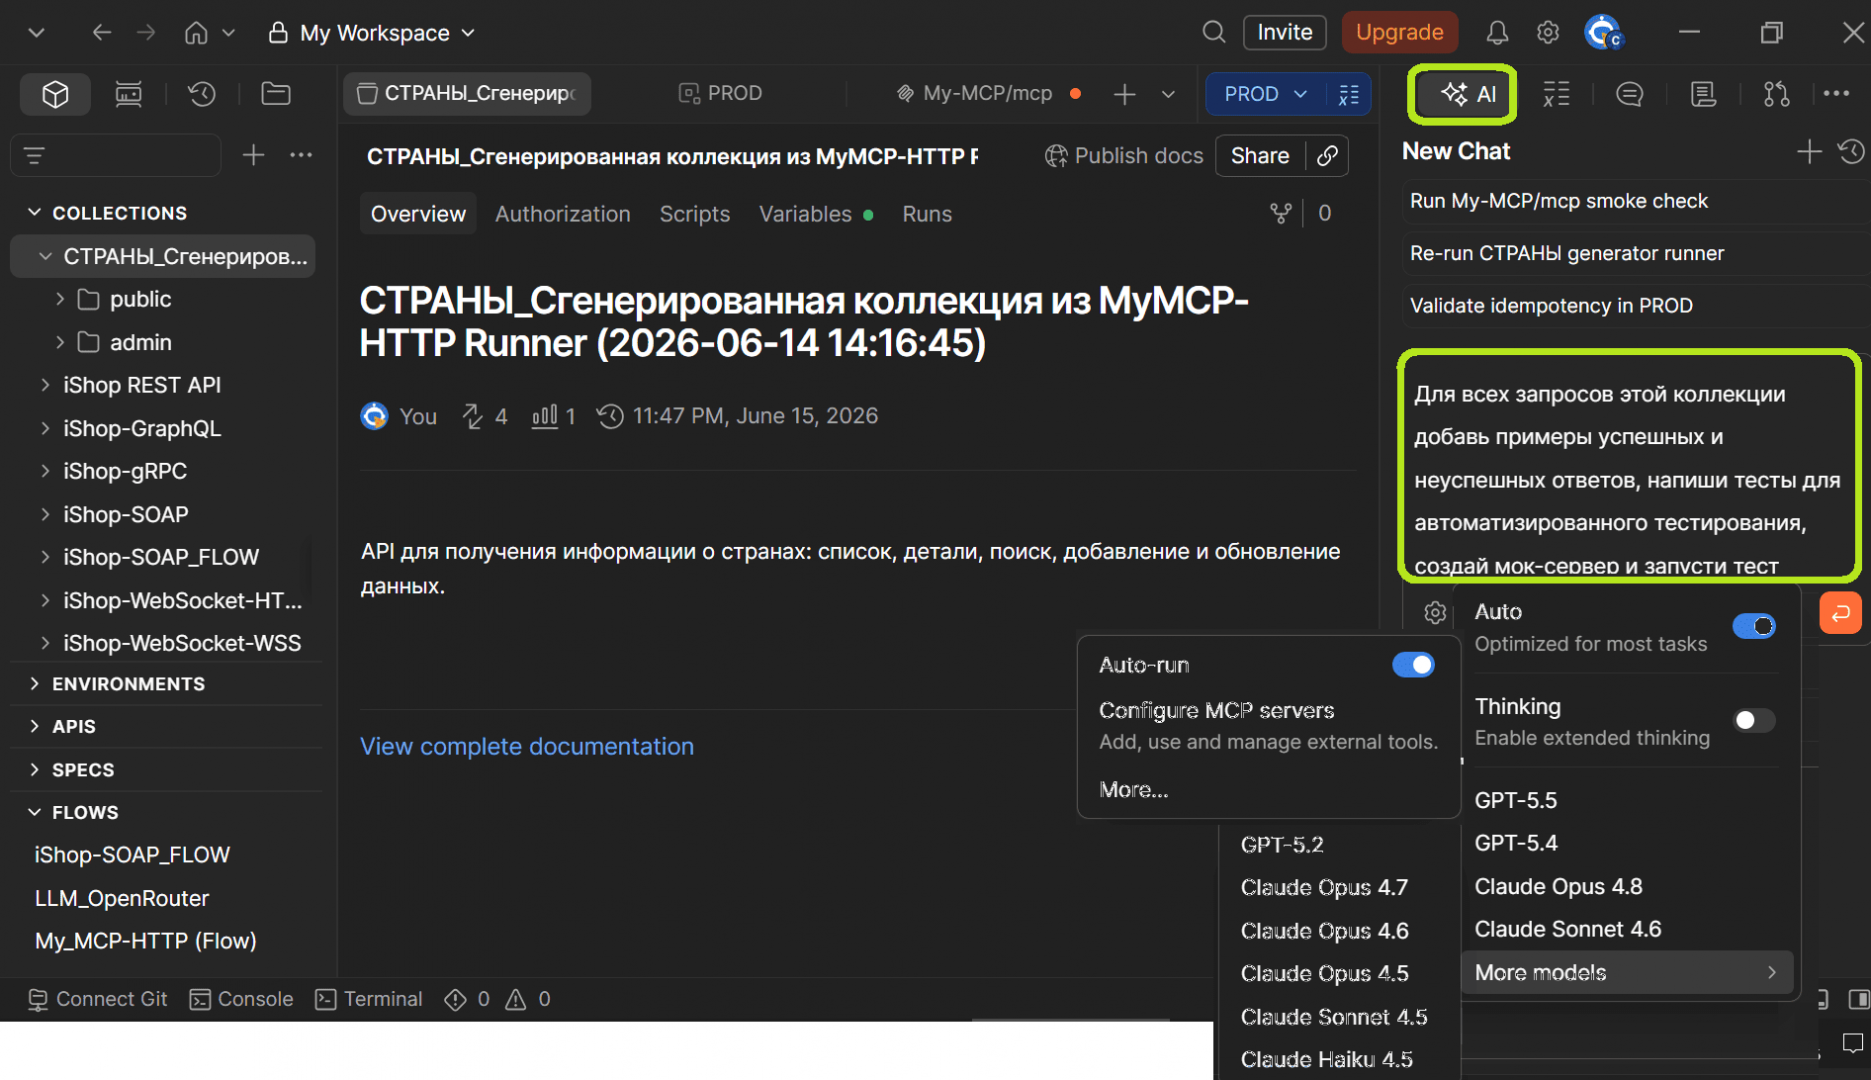This screenshot has width=1871, height=1080.
Task: Open the sidebar three-dots options
Action: 301,155
